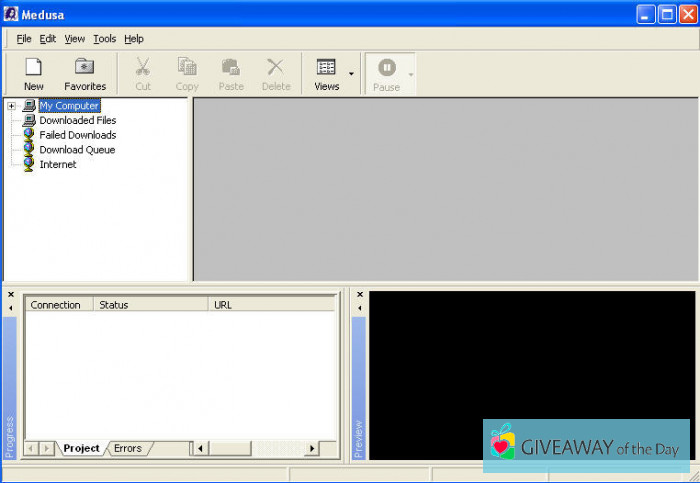700x483 pixels.
Task: Select the Downloaded Files tree item
Action: coord(77,120)
